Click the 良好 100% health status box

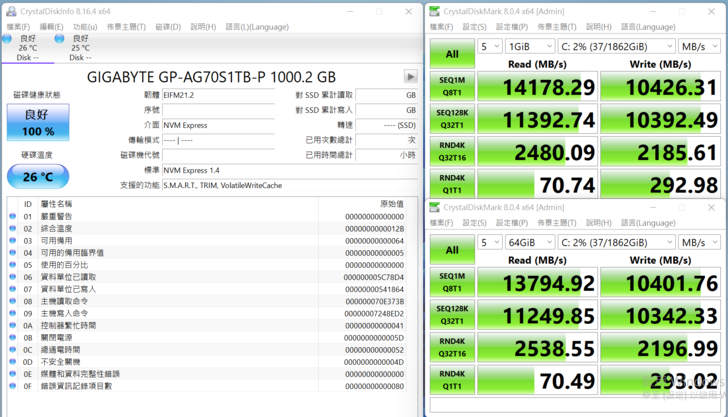(38, 123)
